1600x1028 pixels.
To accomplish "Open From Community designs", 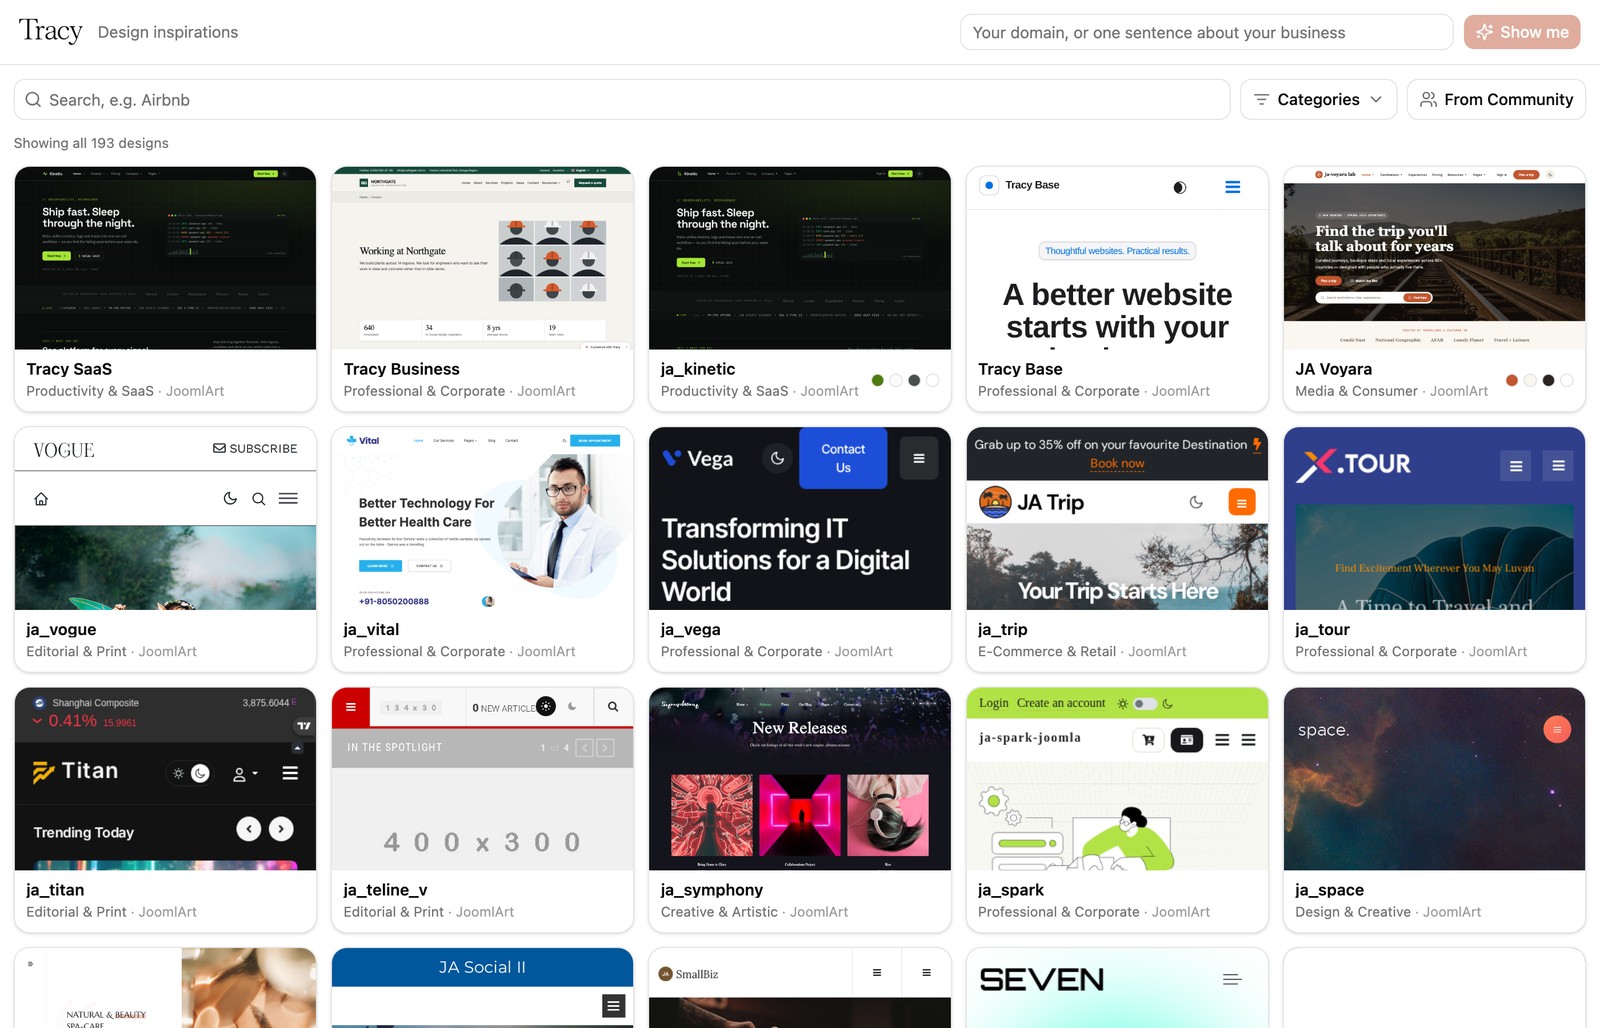I will click(1496, 100).
